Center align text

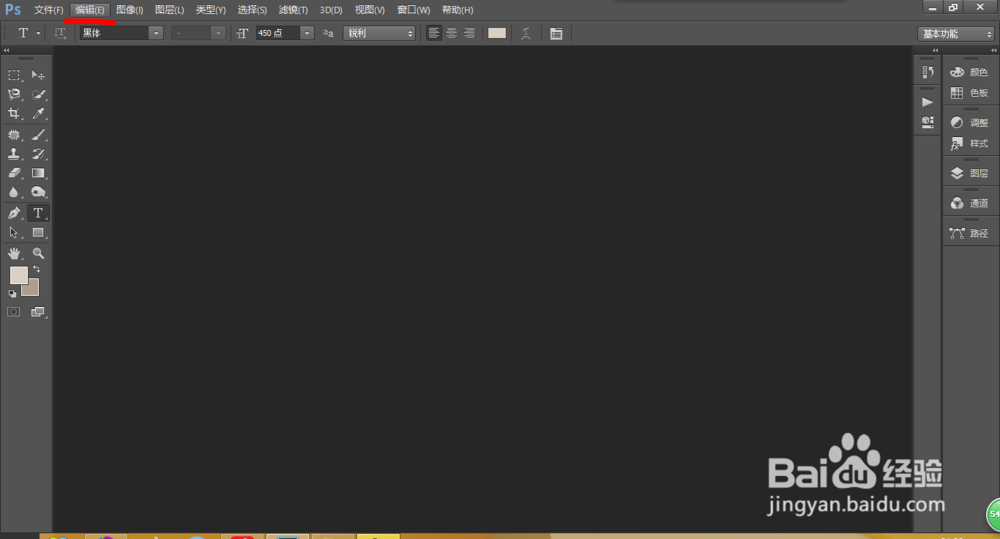point(452,33)
